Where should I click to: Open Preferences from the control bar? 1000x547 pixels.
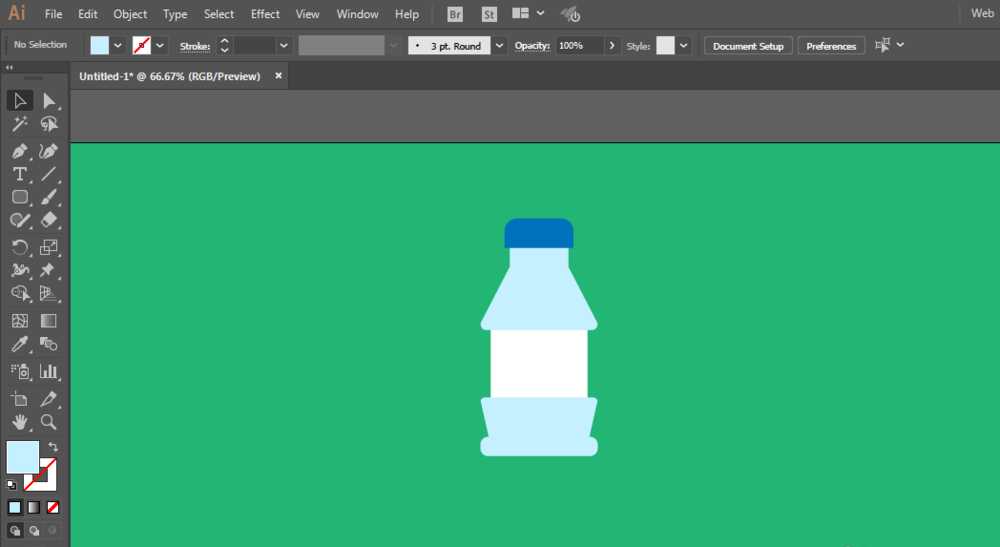coord(831,46)
